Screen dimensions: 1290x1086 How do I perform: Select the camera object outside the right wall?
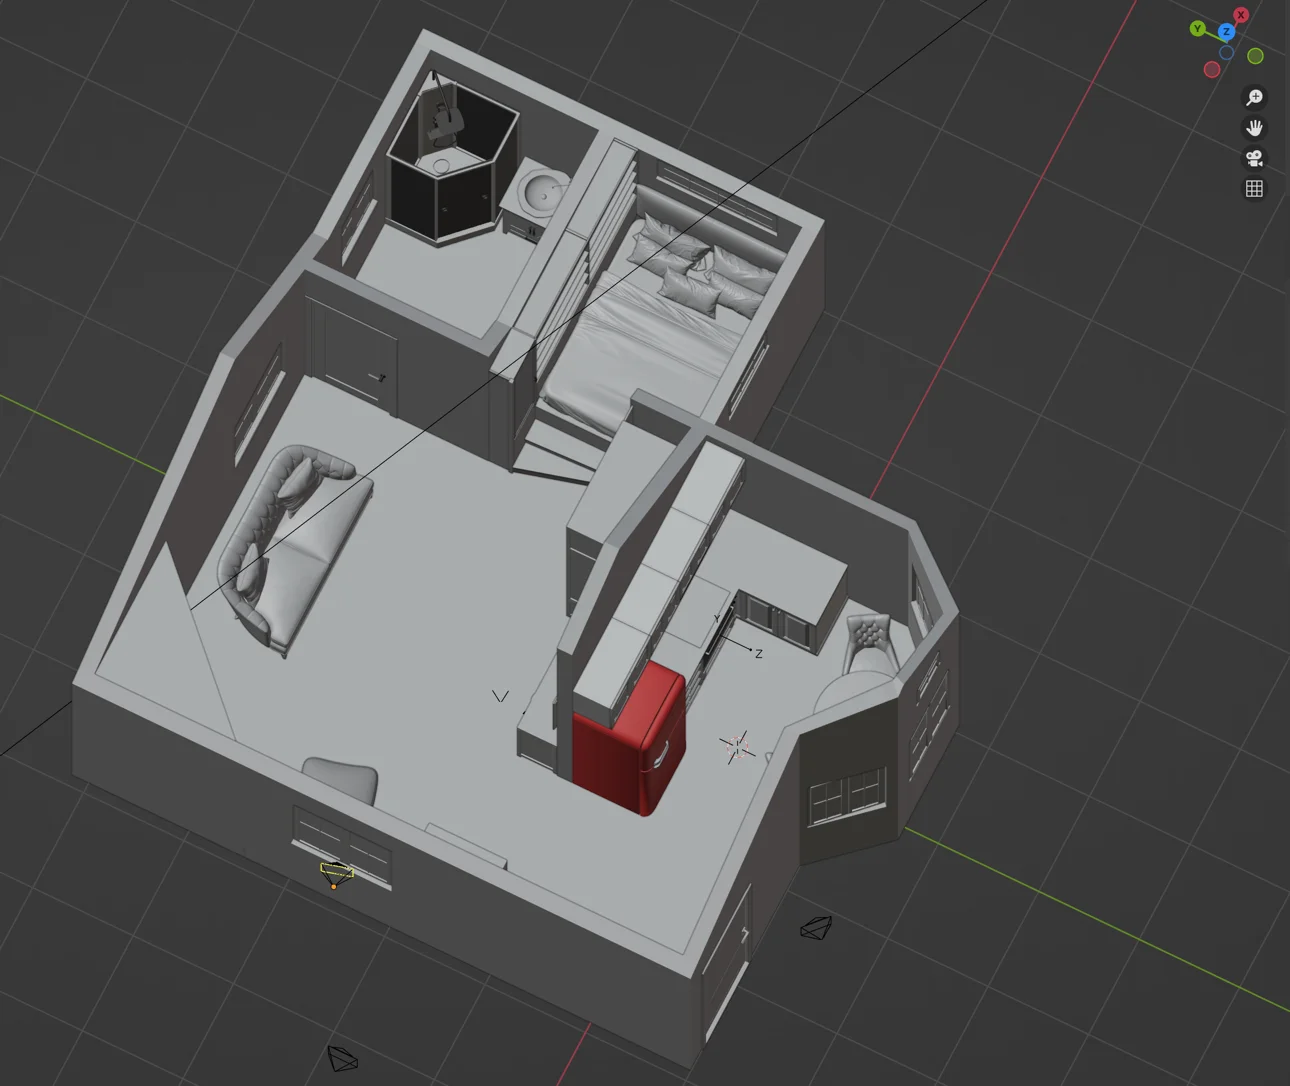pos(816,928)
